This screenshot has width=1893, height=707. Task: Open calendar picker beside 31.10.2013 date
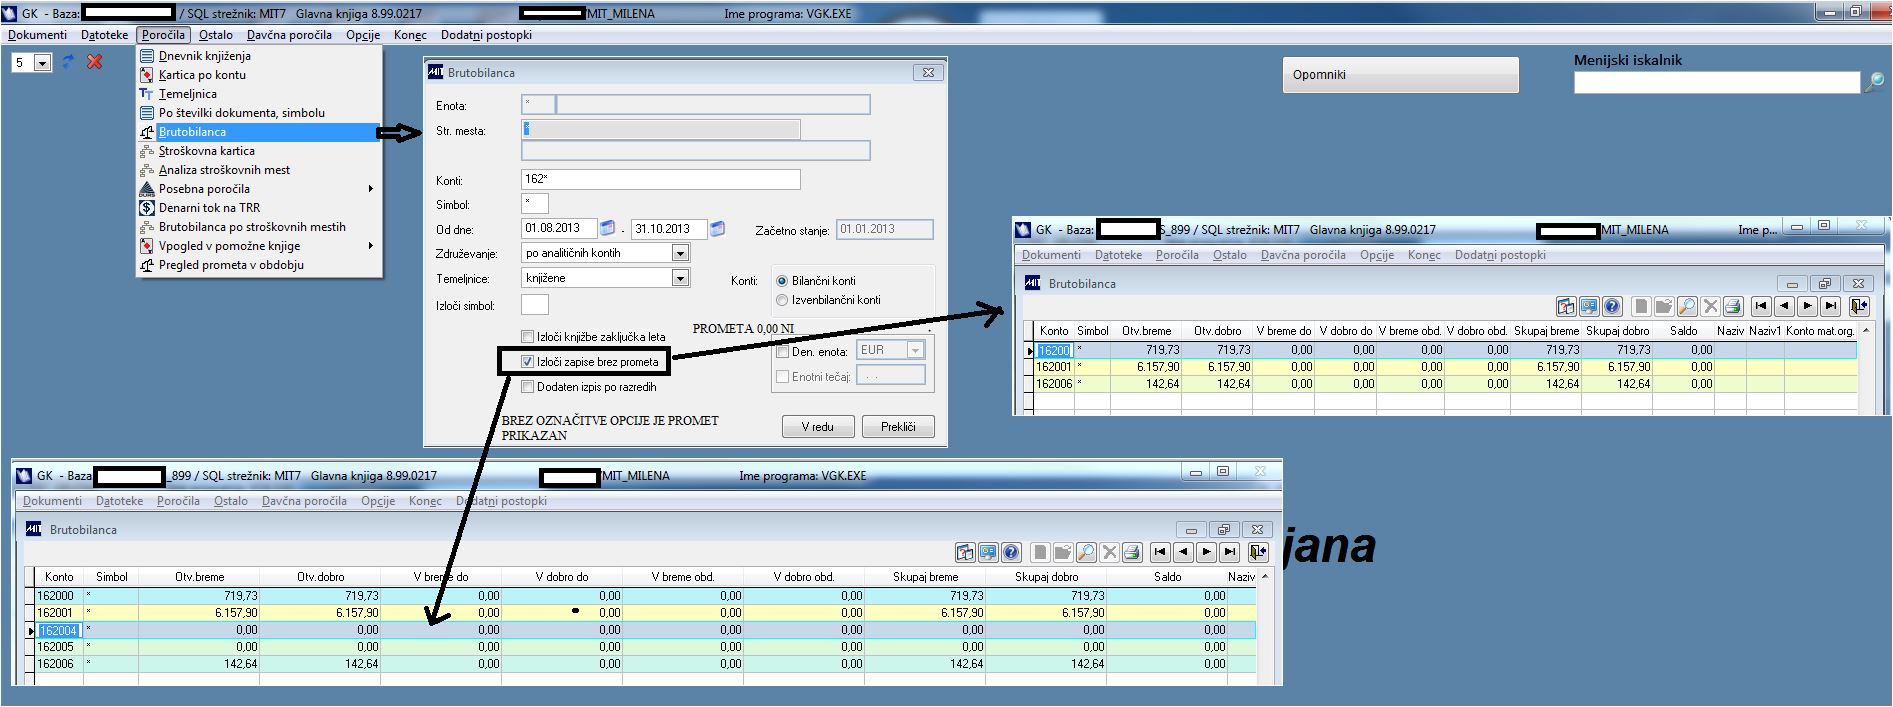pos(717,229)
